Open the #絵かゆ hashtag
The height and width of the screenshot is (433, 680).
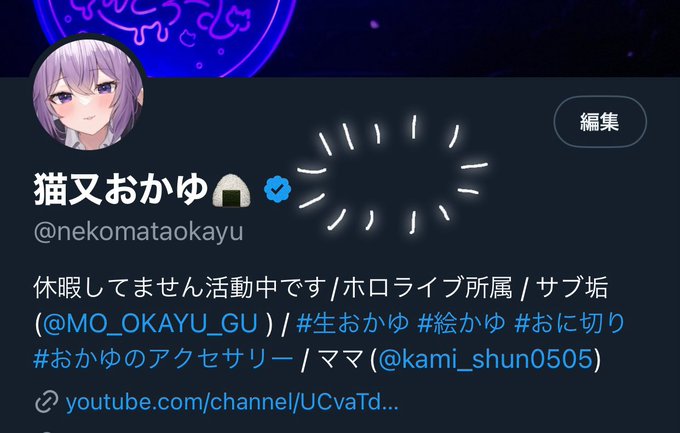(x=461, y=324)
